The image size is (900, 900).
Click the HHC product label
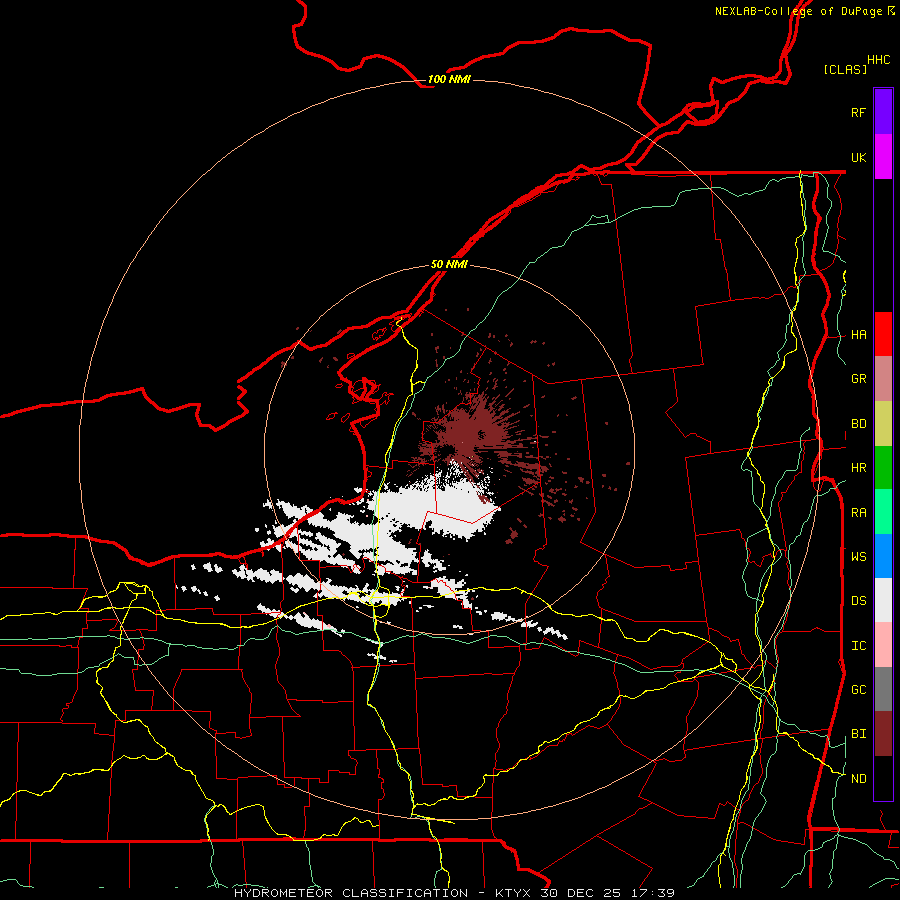879,60
